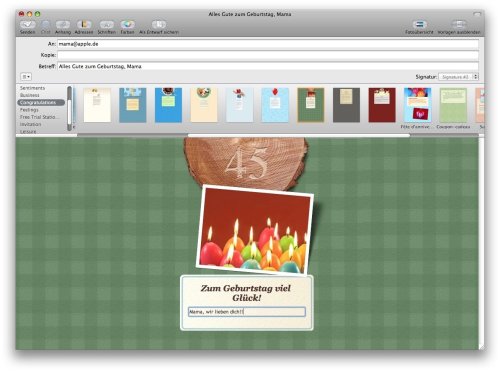This screenshot has width=500, height=371.
Task: Click the Senden button to send the mail
Action: pos(27,27)
